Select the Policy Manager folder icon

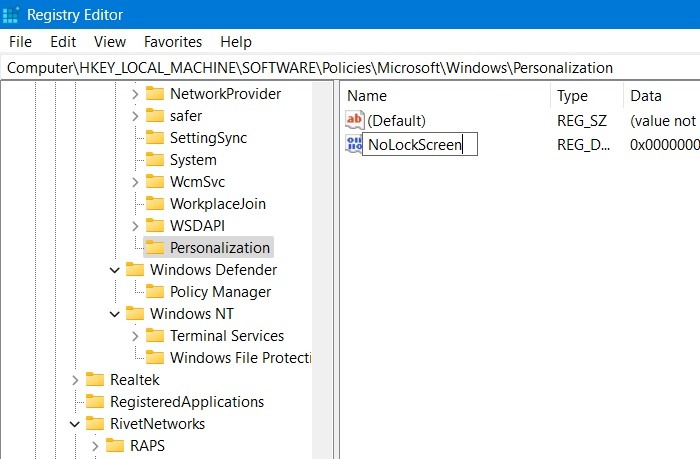(x=155, y=292)
